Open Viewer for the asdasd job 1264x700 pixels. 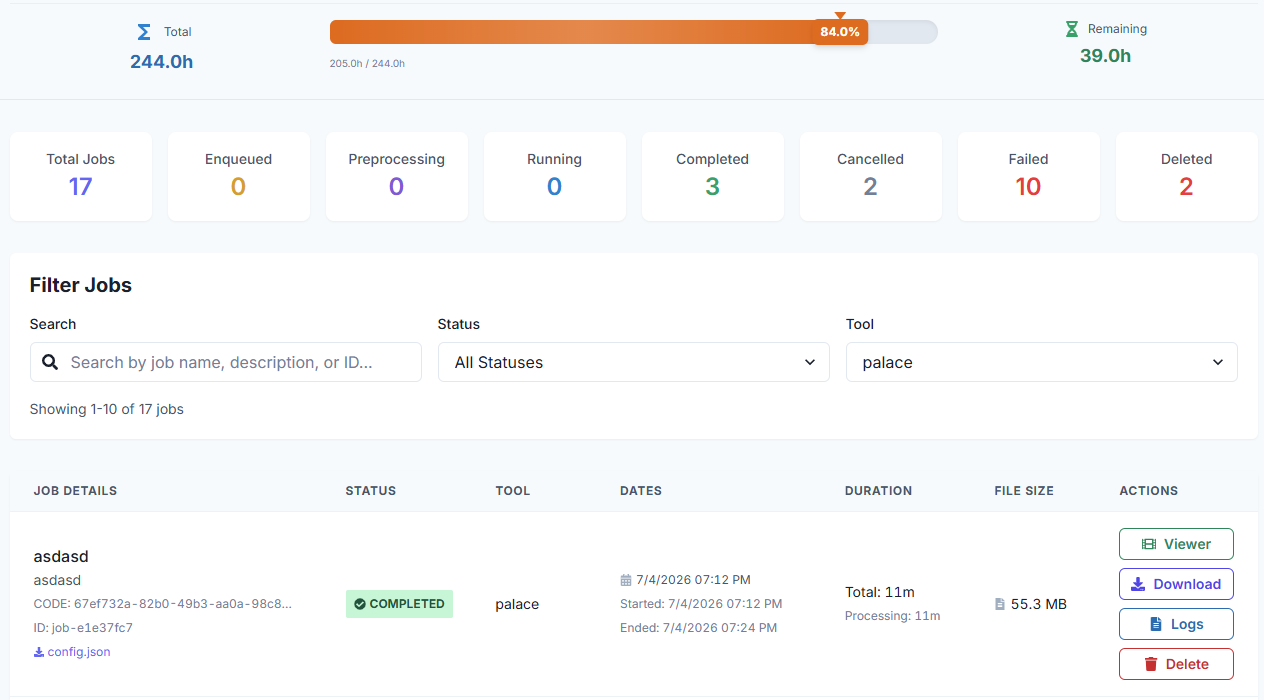point(1176,544)
